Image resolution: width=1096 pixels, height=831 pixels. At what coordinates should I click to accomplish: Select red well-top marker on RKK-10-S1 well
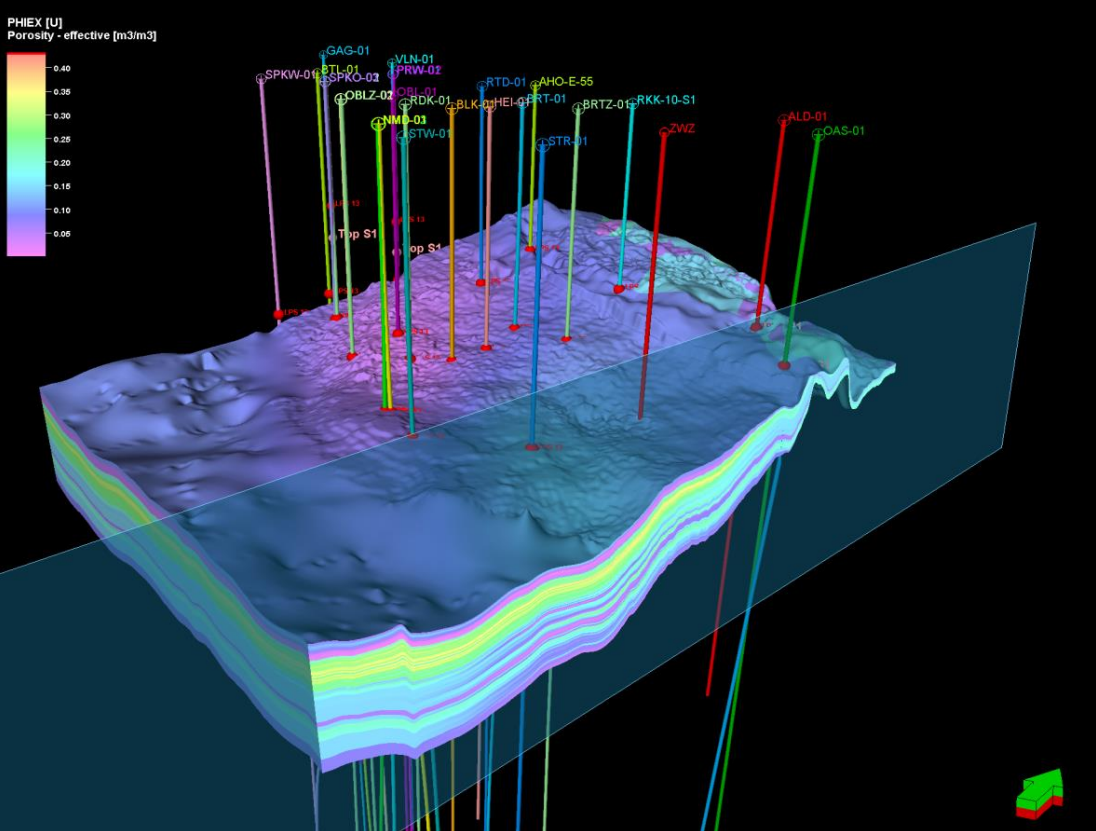click(619, 289)
